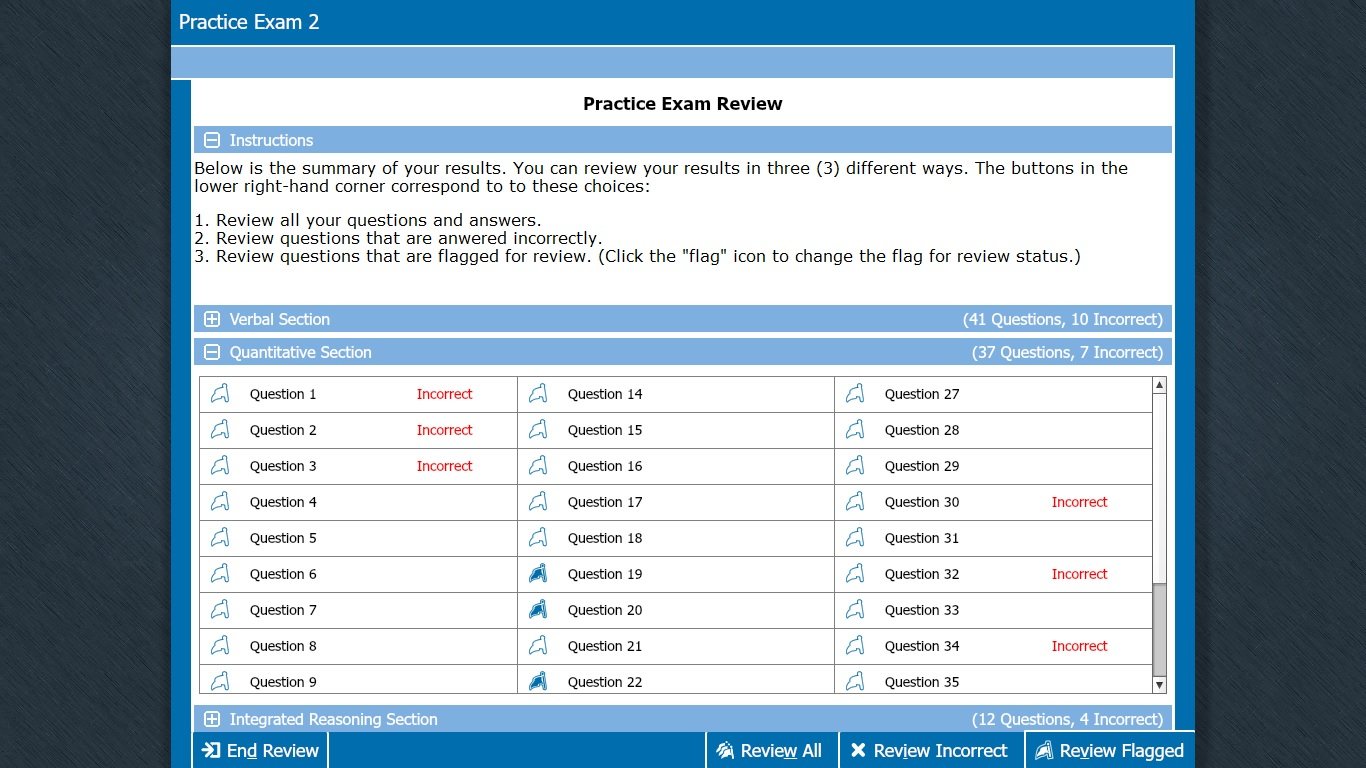The height and width of the screenshot is (768, 1366).
Task: Flag Question 18 for review
Action: click(x=538, y=538)
